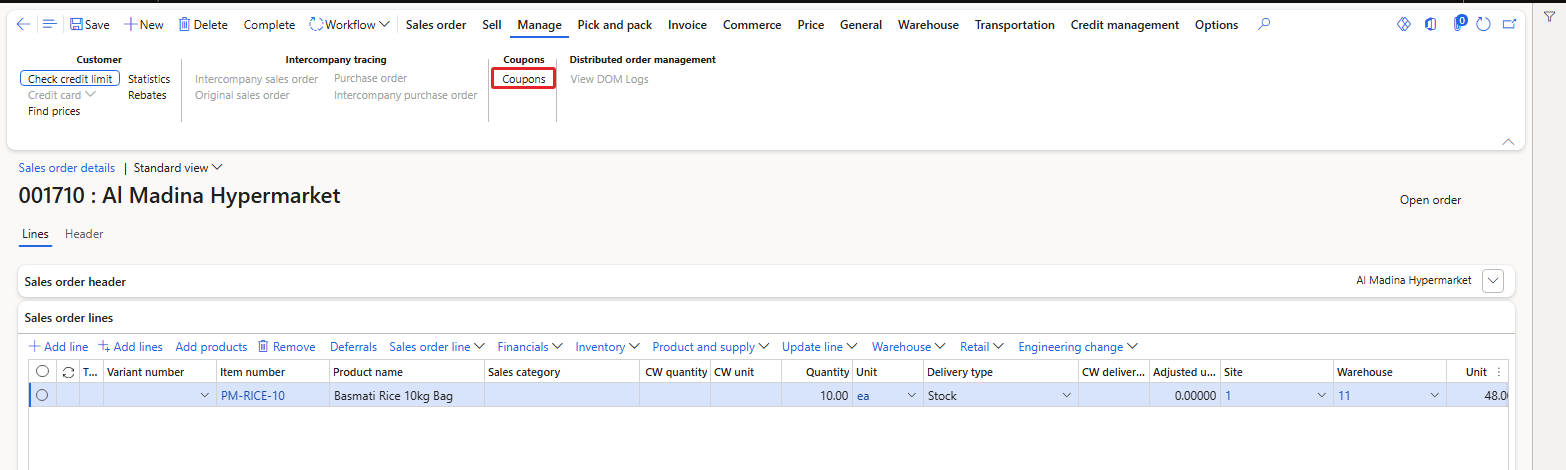Open Rebates
The image size is (1566, 470).
pyautogui.click(x=147, y=95)
